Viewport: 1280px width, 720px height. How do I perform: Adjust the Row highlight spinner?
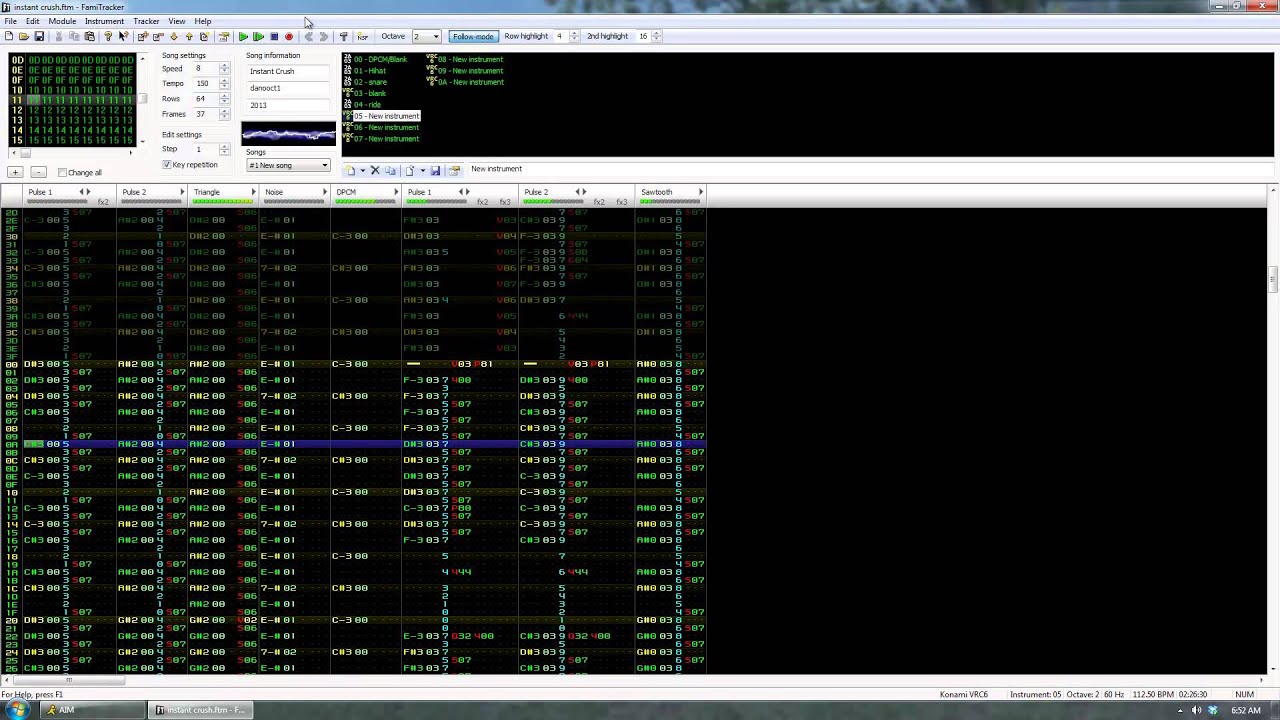coord(573,36)
